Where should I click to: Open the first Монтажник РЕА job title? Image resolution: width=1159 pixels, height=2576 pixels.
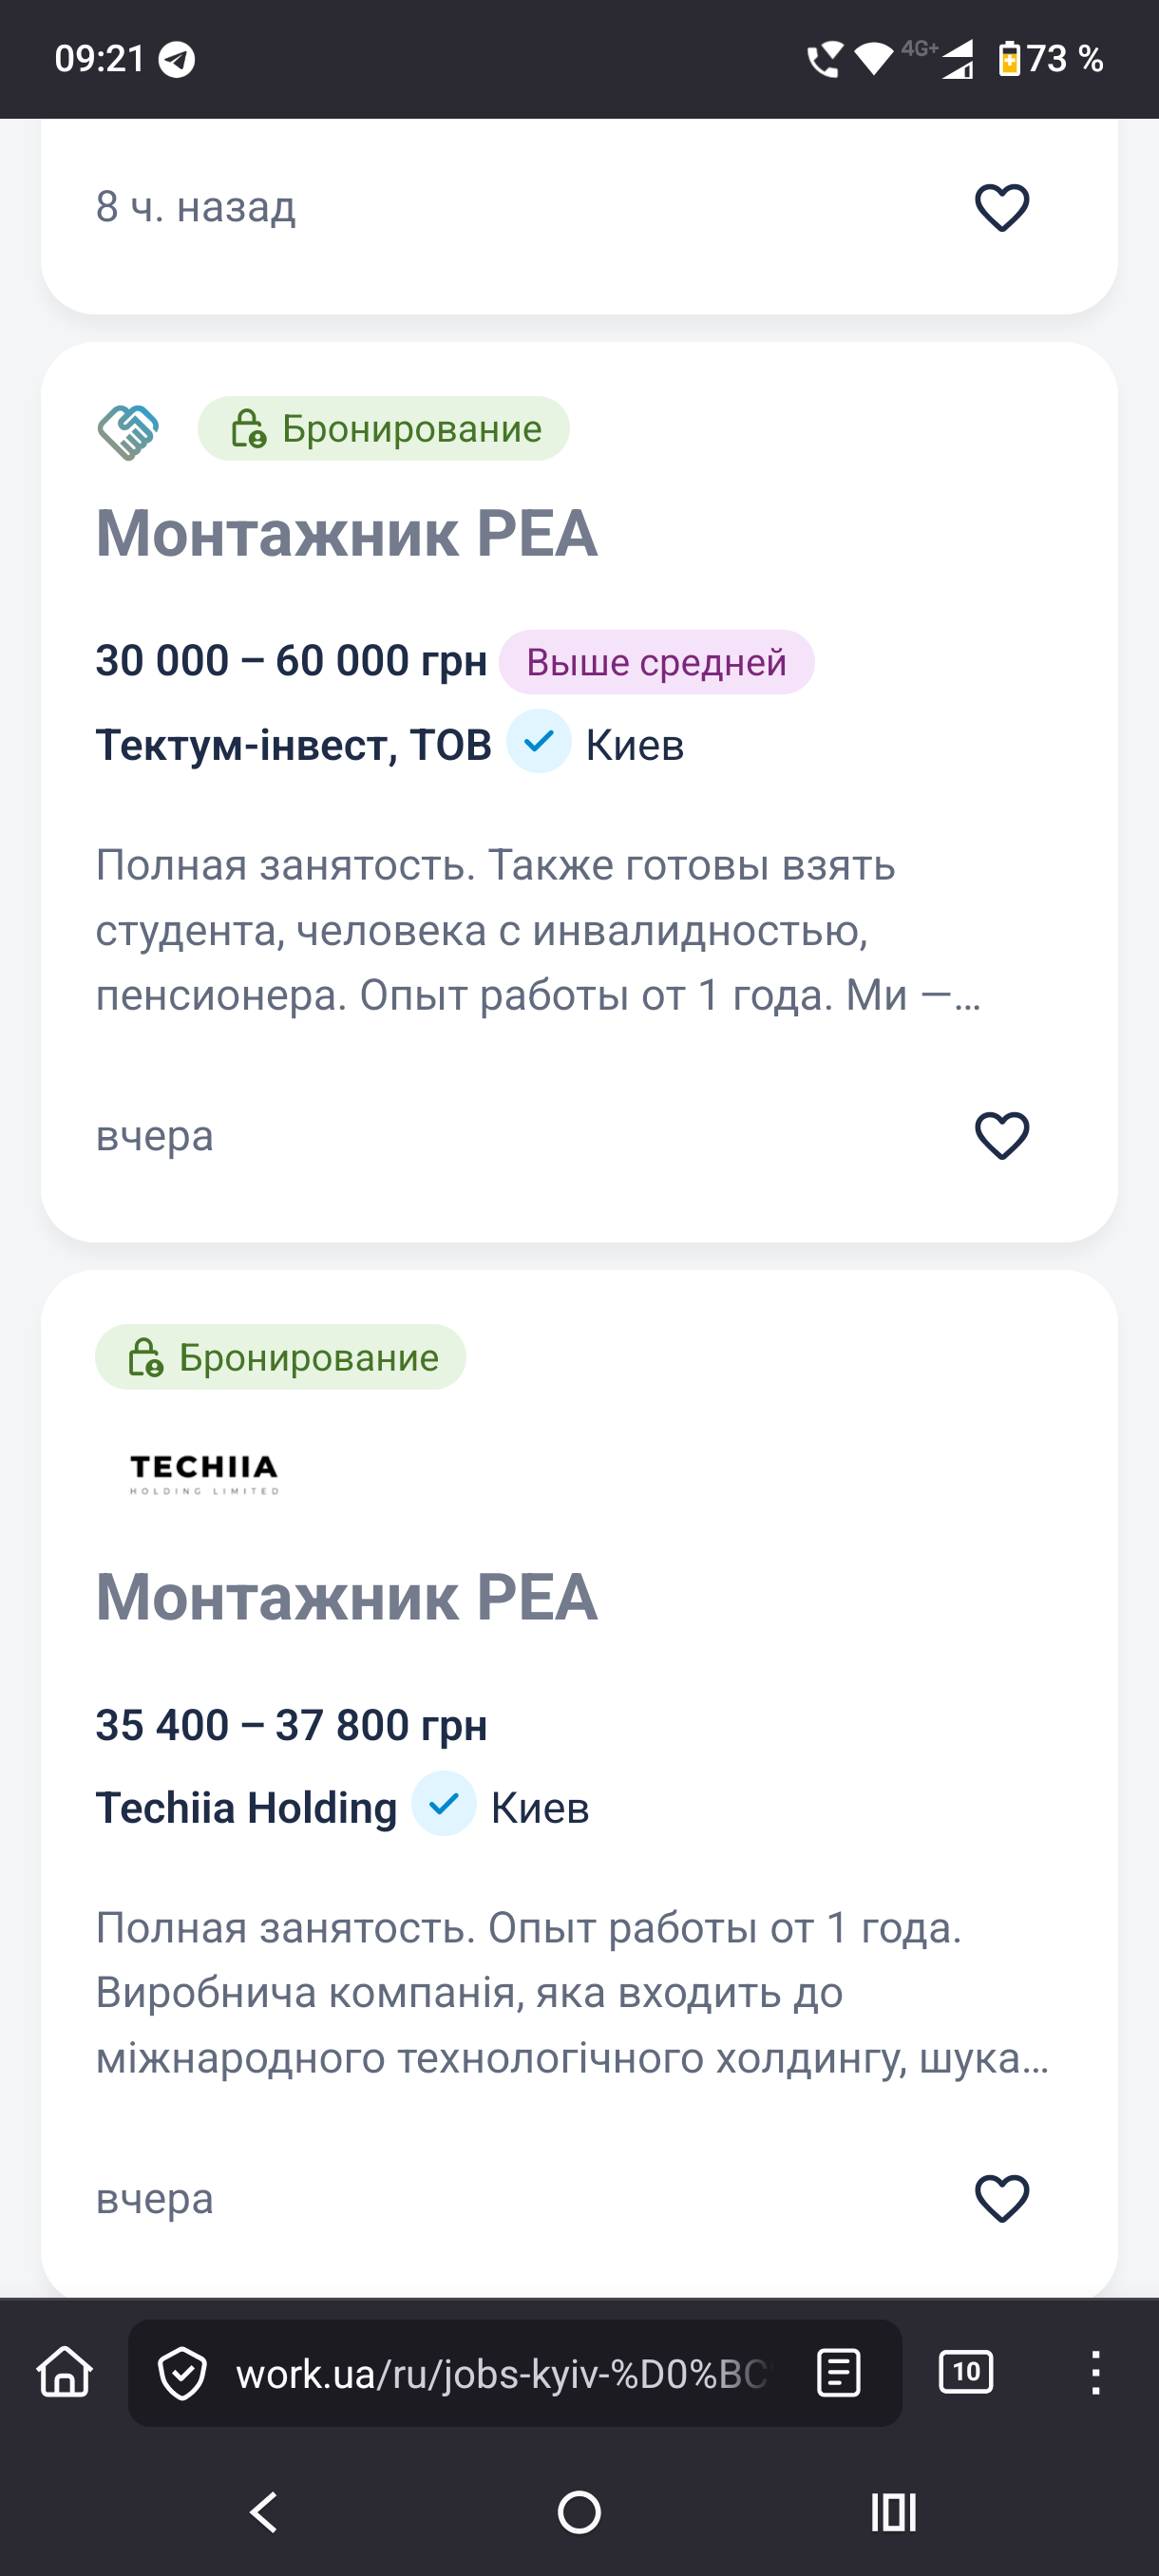[346, 533]
